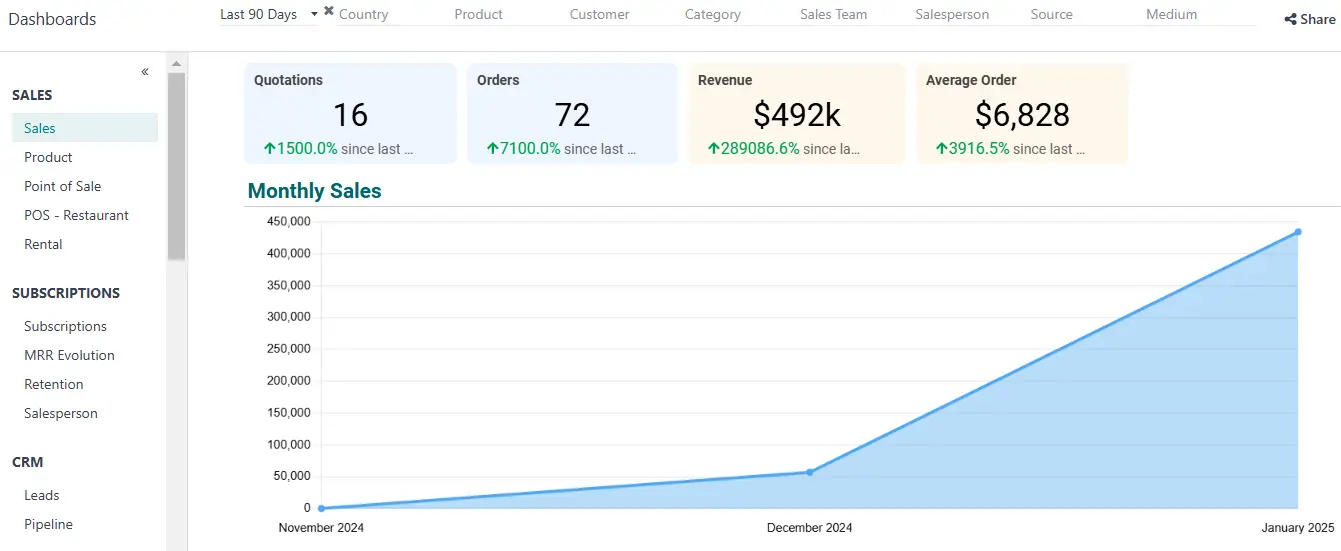
Task: Open the Category filter field
Action: pyautogui.click(x=738, y=15)
